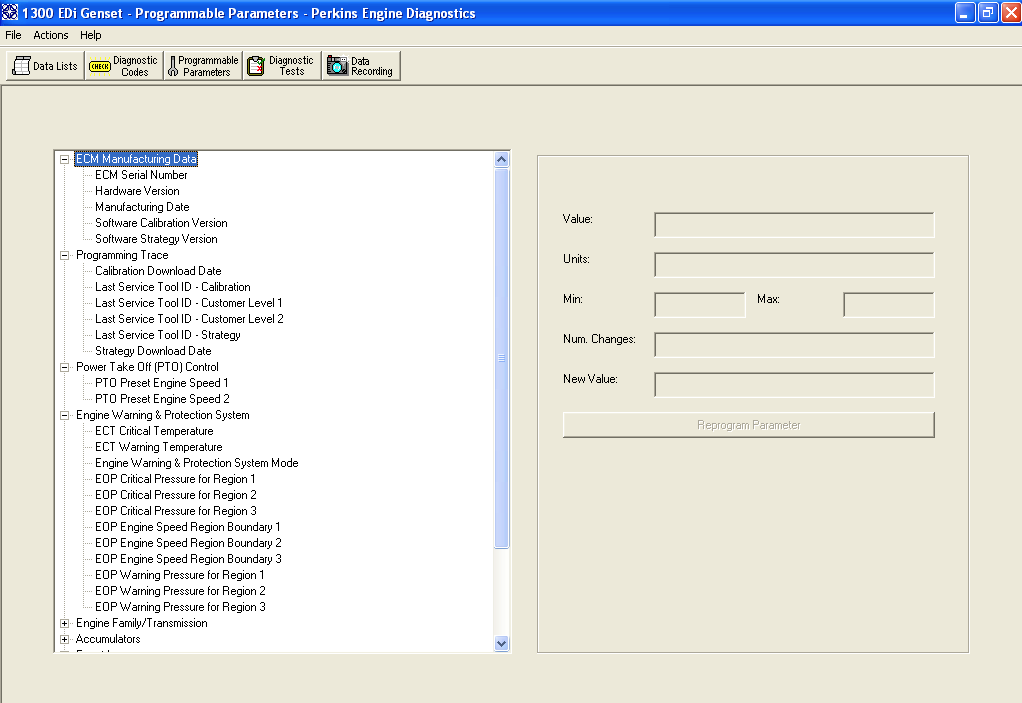
Task: Select EOP Critical Pressure for Region 3
Action: (176, 511)
